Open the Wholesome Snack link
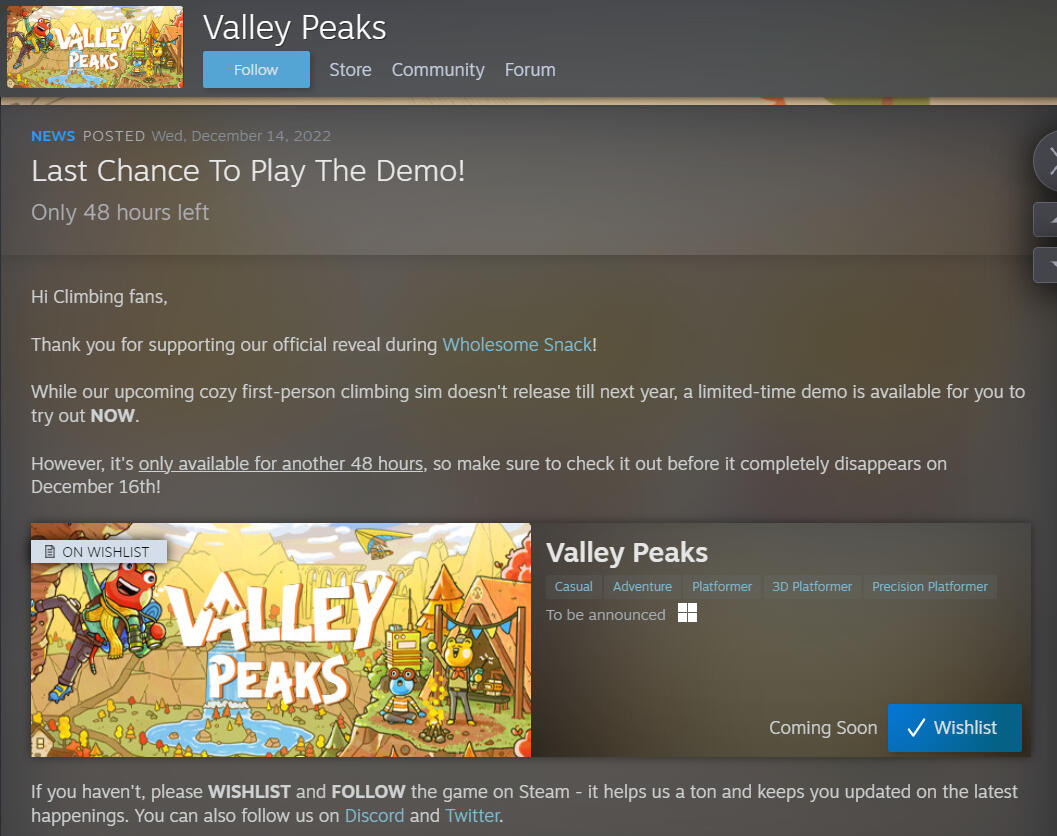 pos(517,345)
